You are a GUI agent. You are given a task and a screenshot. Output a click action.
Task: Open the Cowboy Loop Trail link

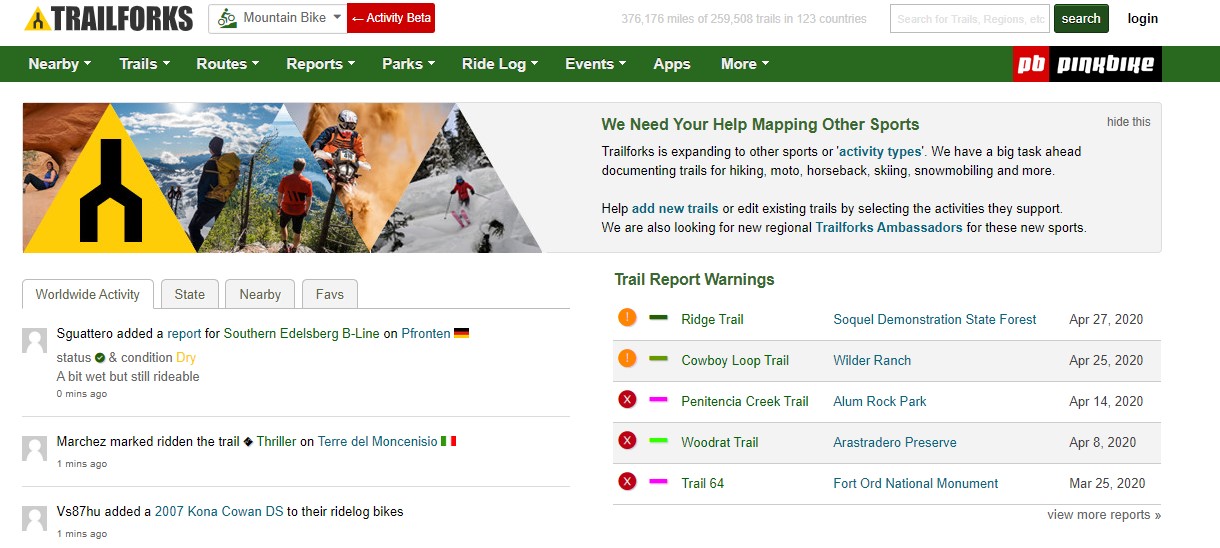coord(735,361)
